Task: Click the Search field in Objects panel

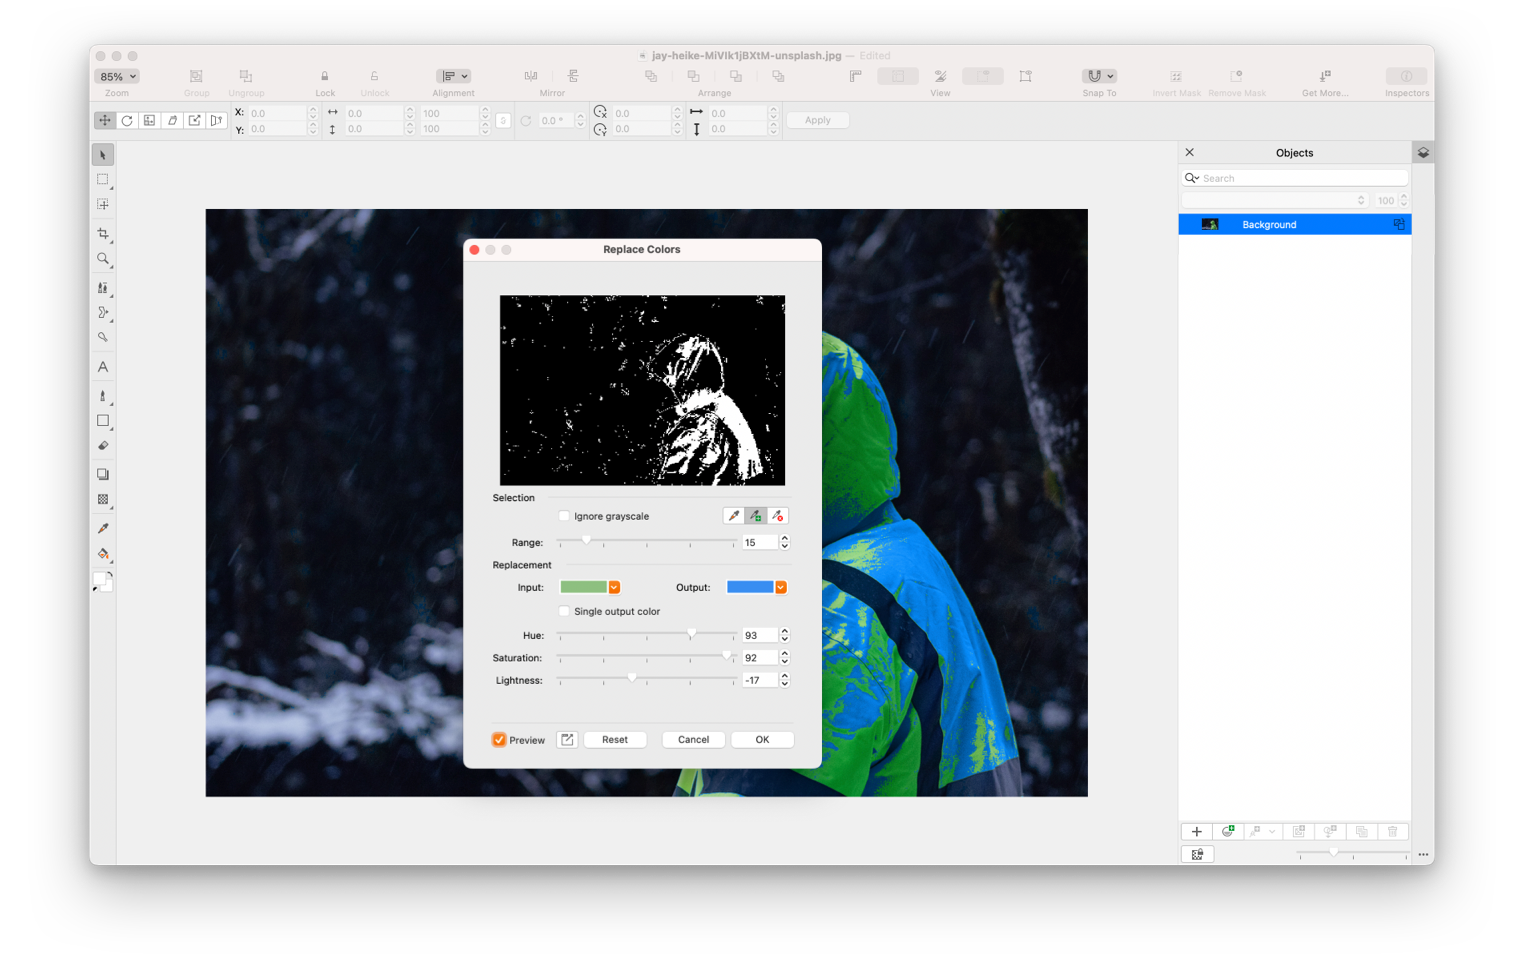Action: (1301, 178)
